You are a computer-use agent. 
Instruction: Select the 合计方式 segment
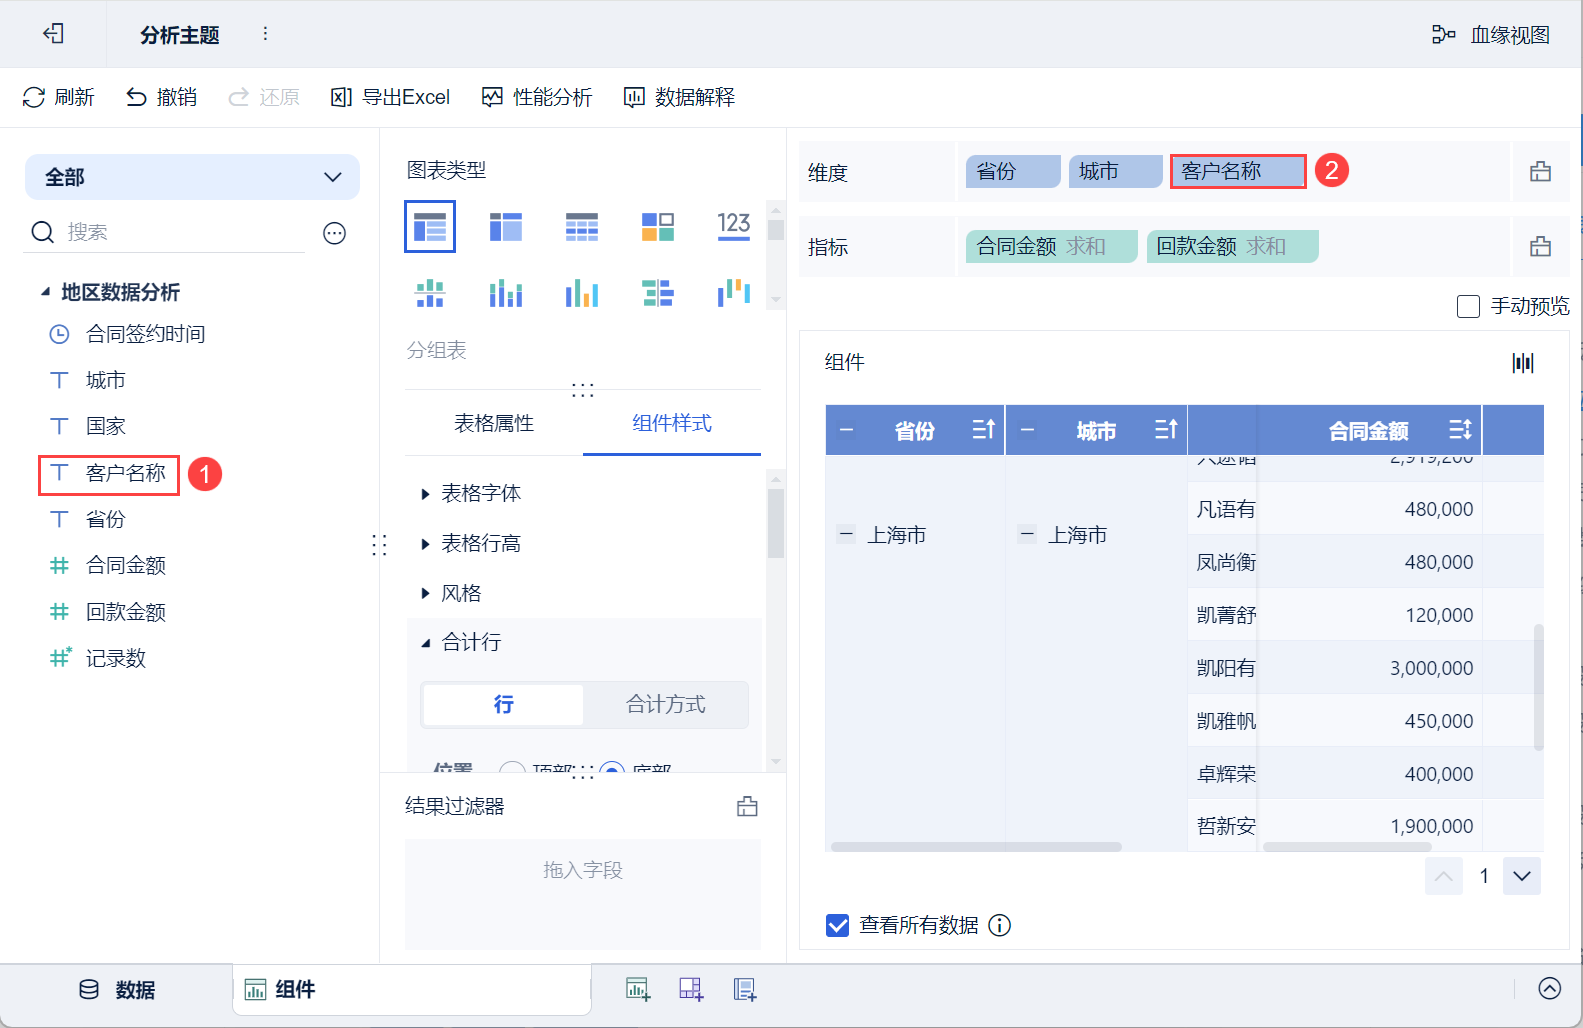(666, 705)
